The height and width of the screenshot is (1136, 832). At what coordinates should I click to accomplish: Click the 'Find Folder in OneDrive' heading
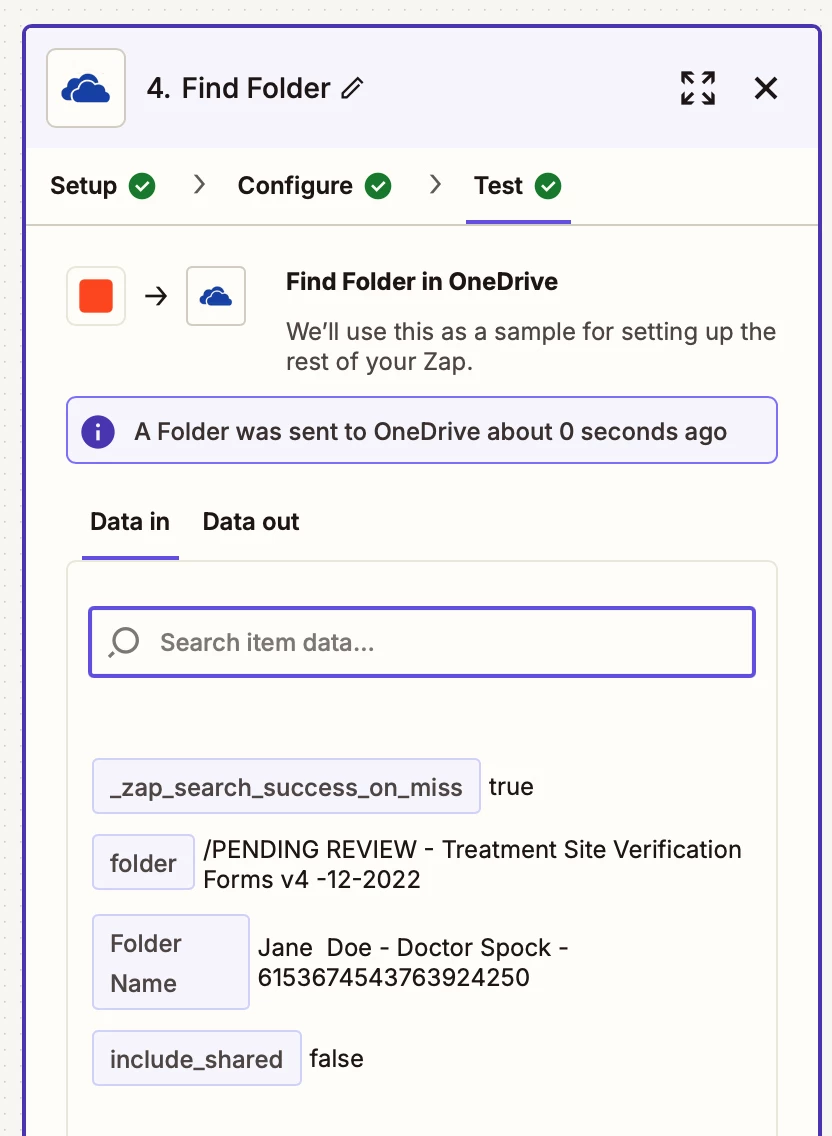[x=422, y=281]
